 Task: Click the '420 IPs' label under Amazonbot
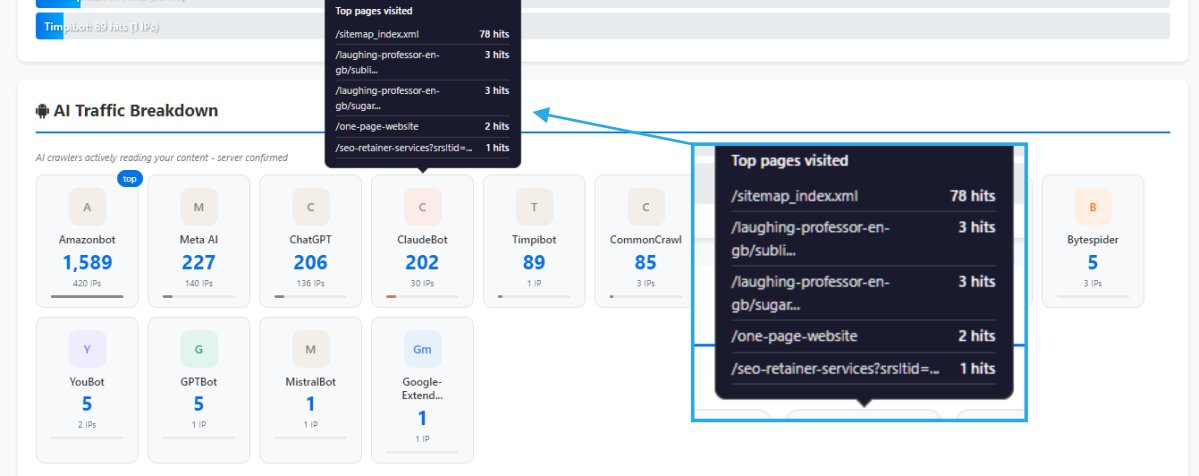point(87,283)
